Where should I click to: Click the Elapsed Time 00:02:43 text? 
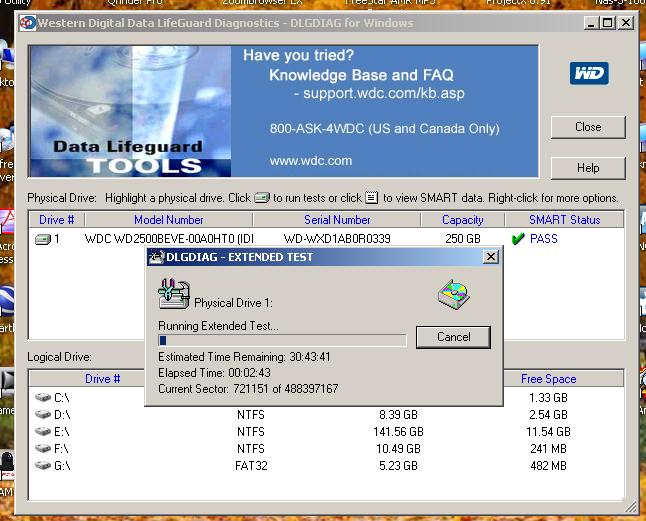tap(214, 373)
